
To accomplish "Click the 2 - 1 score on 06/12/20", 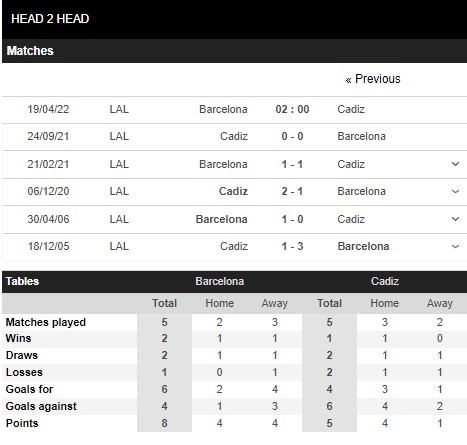I will pos(292,191).
